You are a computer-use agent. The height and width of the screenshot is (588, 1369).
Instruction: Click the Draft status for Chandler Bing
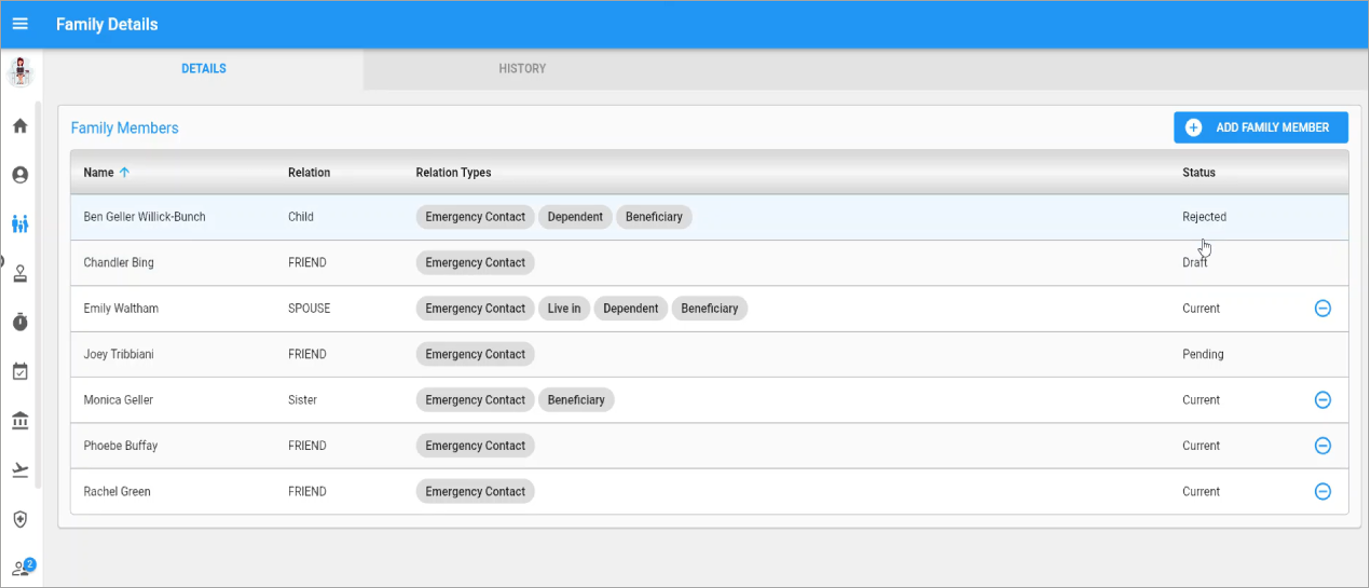(x=1194, y=263)
